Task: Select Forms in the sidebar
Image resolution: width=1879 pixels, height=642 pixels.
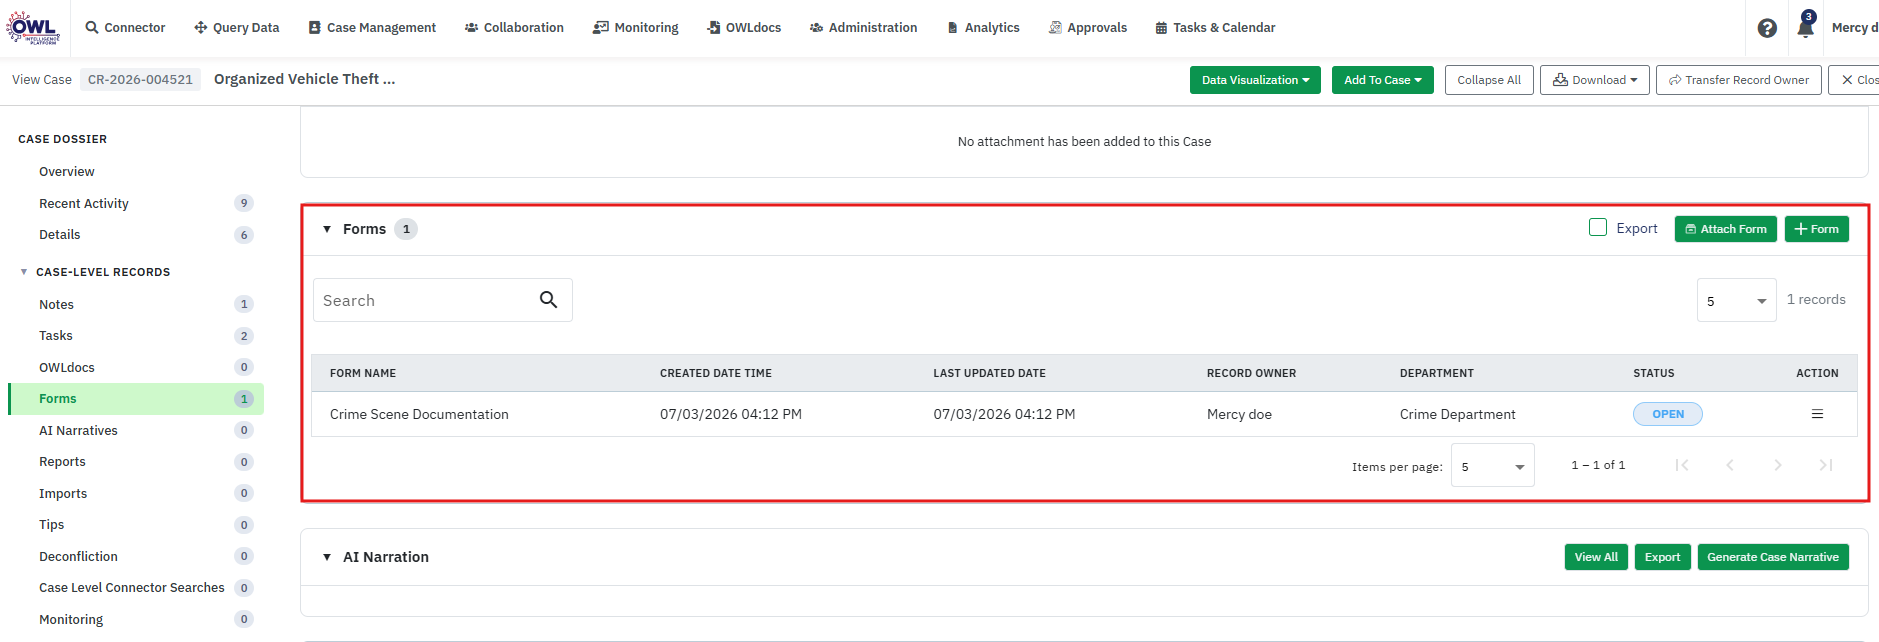Action: (x=136, y=399)
